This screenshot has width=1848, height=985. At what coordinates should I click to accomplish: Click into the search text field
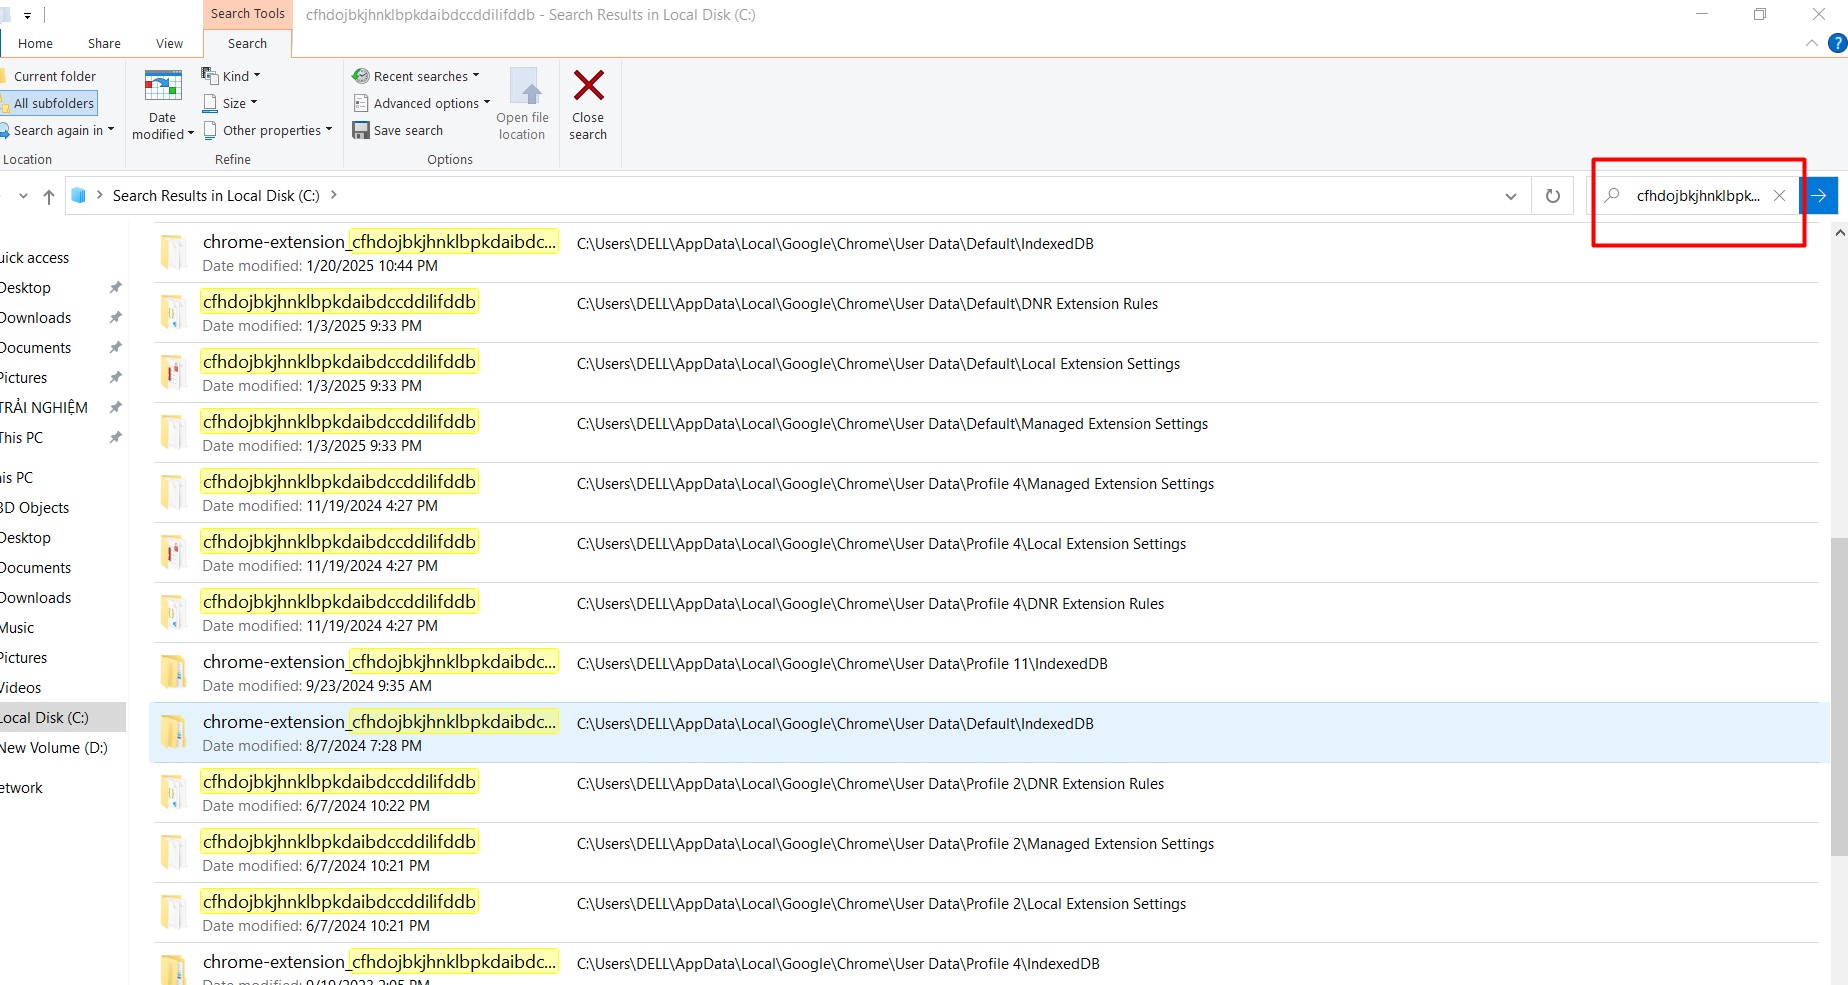(1696, 196)
